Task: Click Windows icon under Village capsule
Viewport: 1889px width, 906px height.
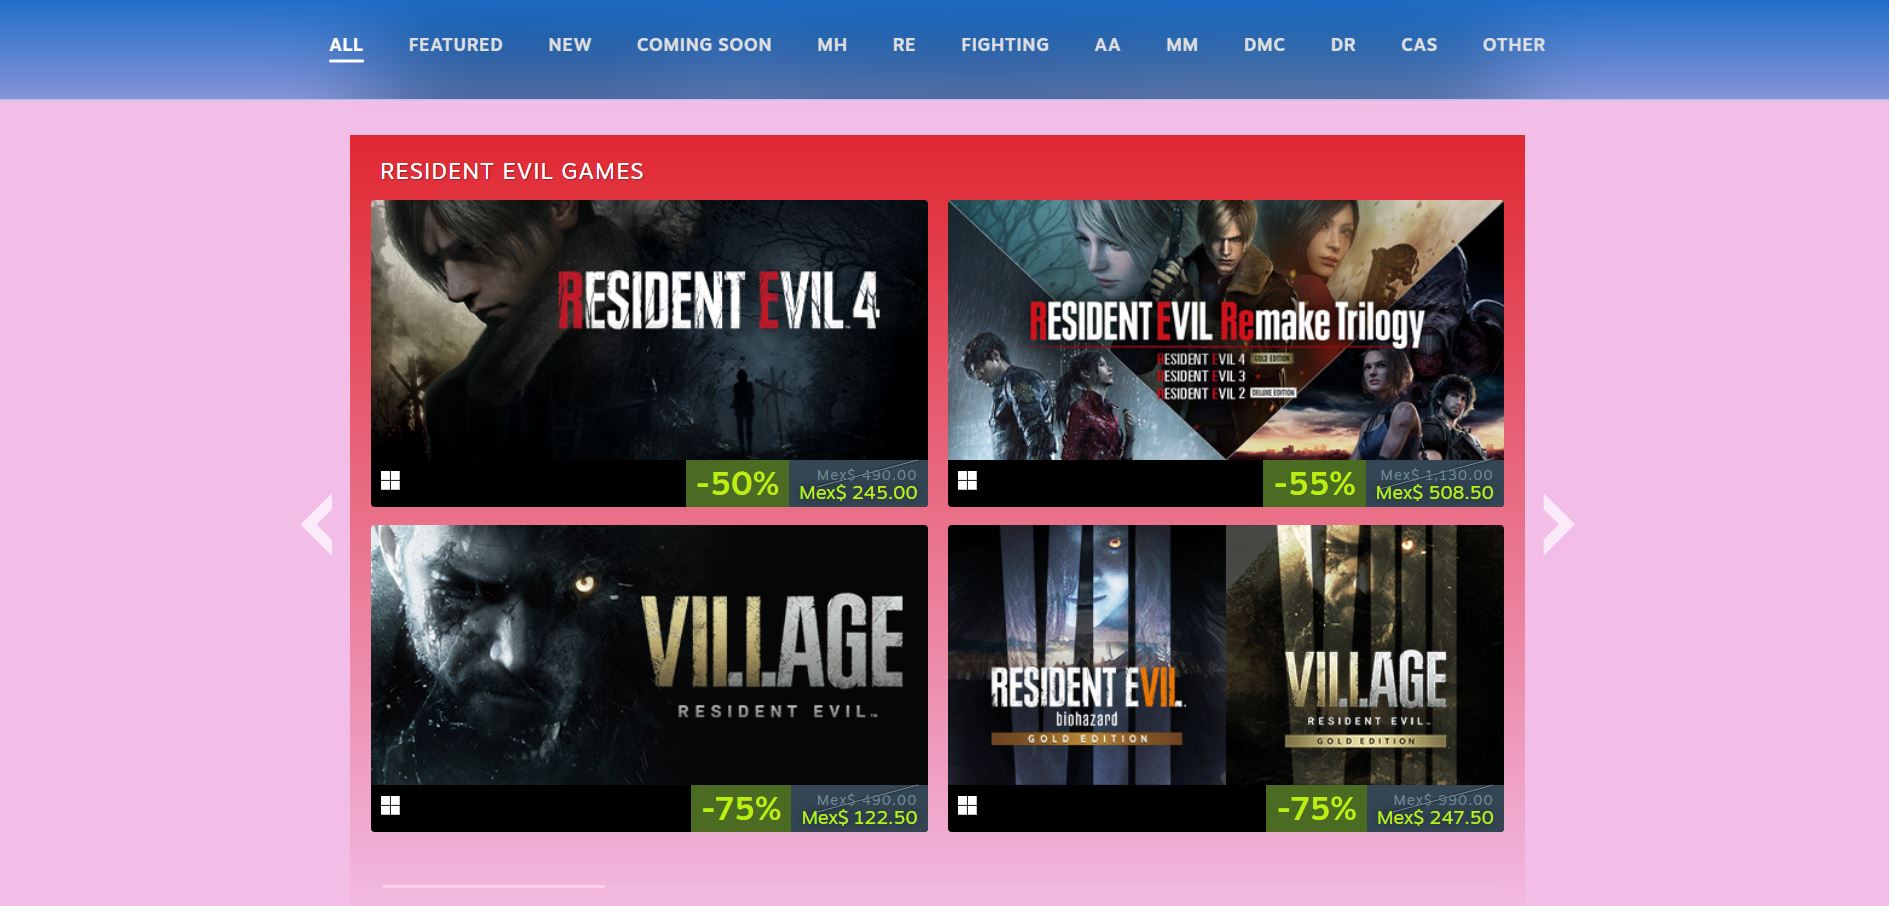Action: [391, 806]
